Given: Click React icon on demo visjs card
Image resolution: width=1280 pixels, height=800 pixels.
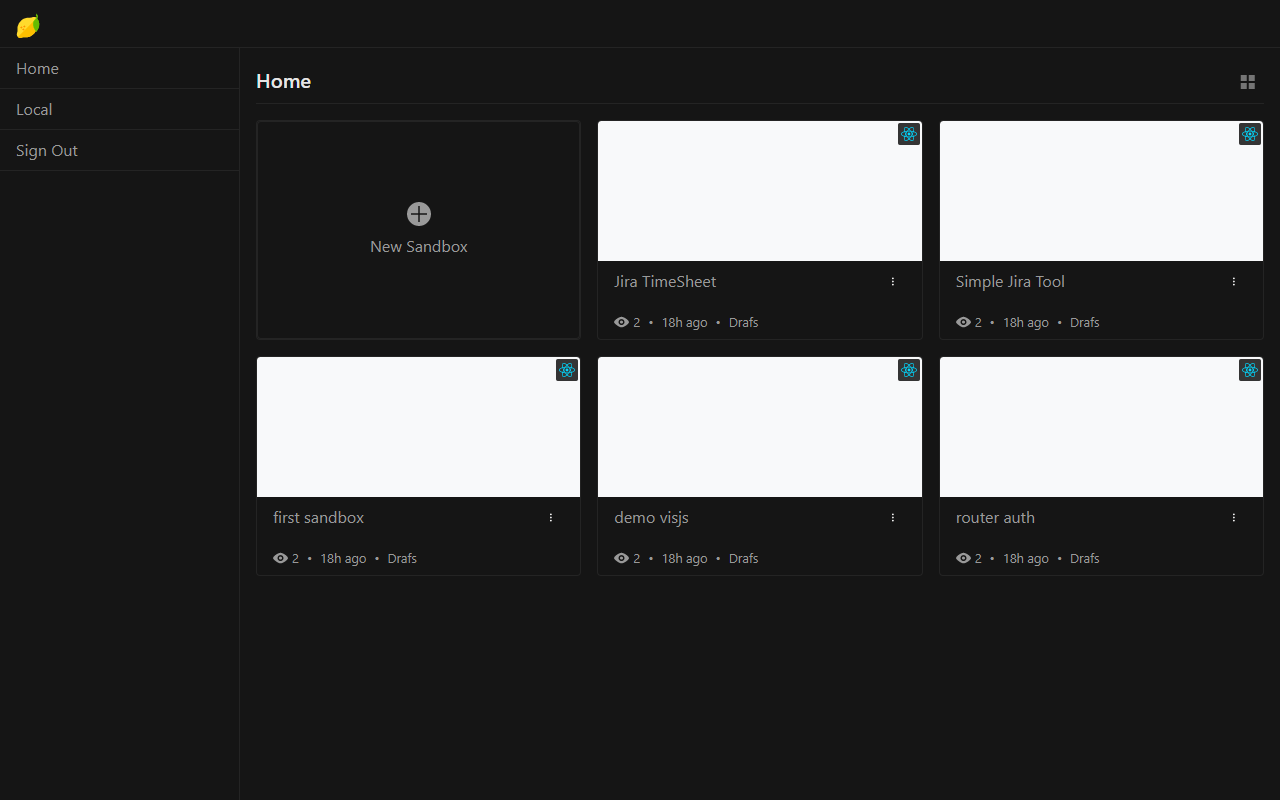Looking at the screenshot, I should point(908,370).
